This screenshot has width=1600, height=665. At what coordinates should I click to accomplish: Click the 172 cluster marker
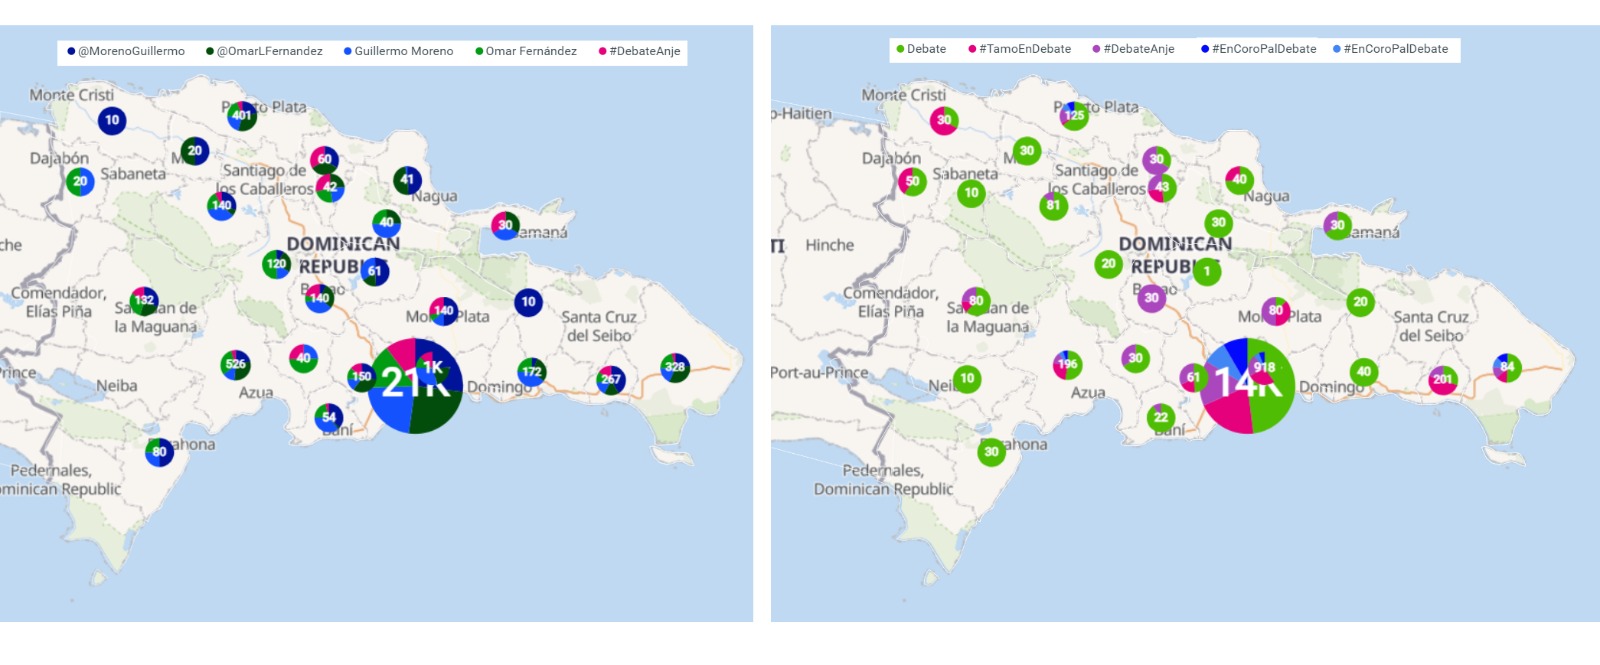coord(532,372)
